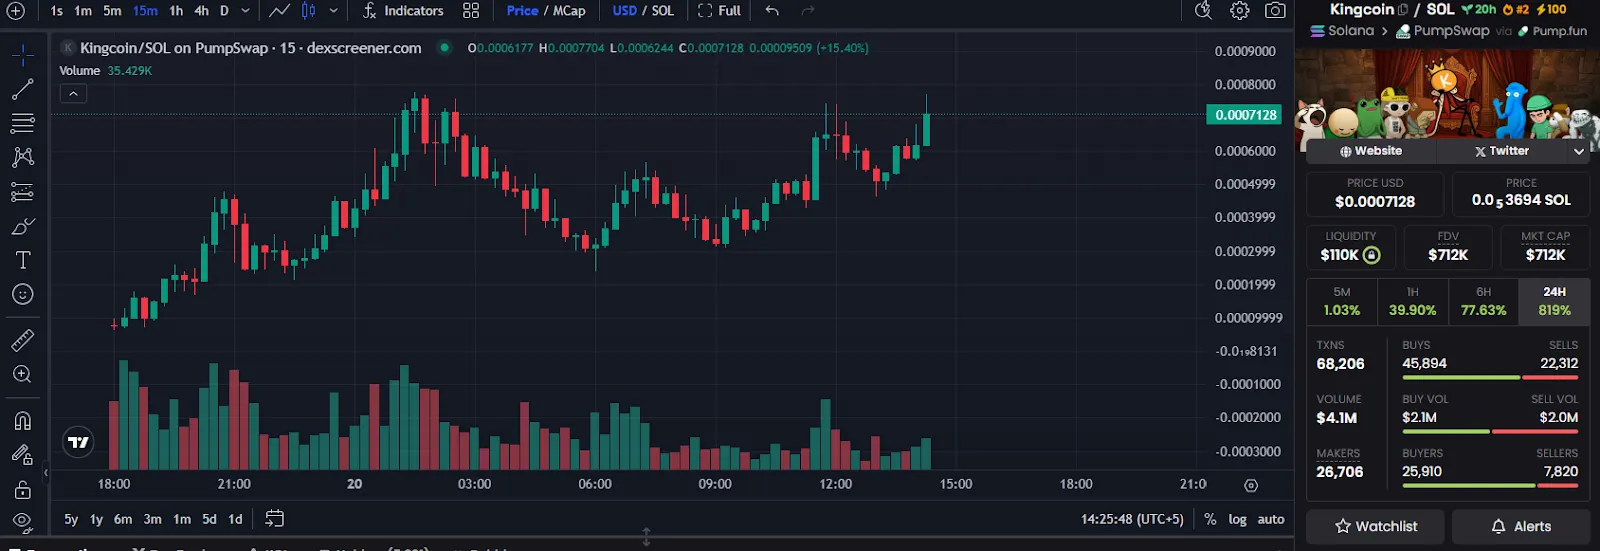The image size is (1600, 551).
Task: Select the 1y date range
Action: (x=96, y=519)
